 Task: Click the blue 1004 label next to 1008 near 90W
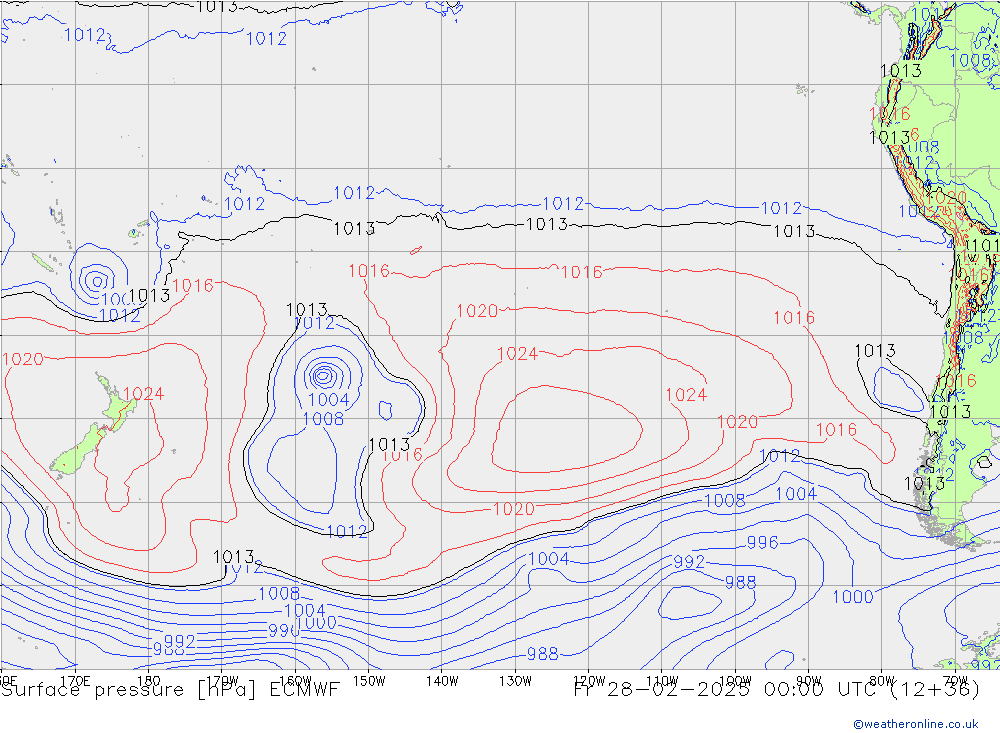[x=796, y=494]
